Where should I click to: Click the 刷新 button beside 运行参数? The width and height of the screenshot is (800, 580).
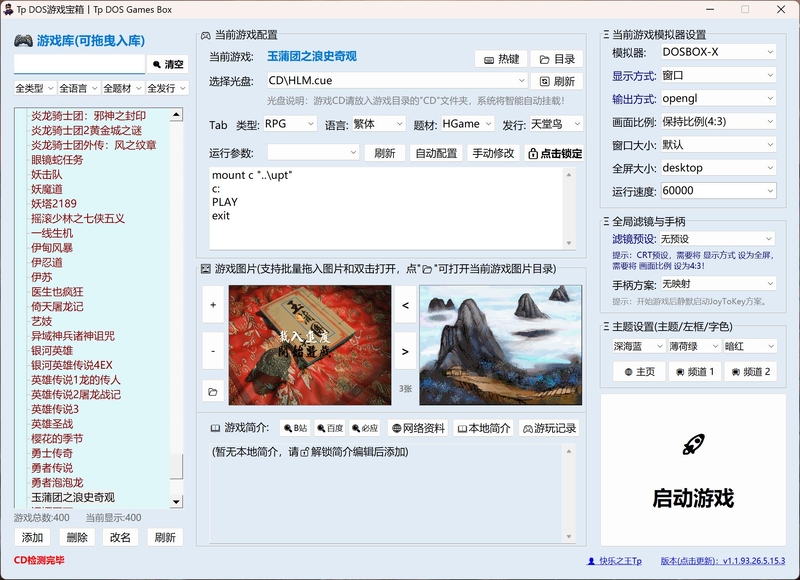[385, 154]
